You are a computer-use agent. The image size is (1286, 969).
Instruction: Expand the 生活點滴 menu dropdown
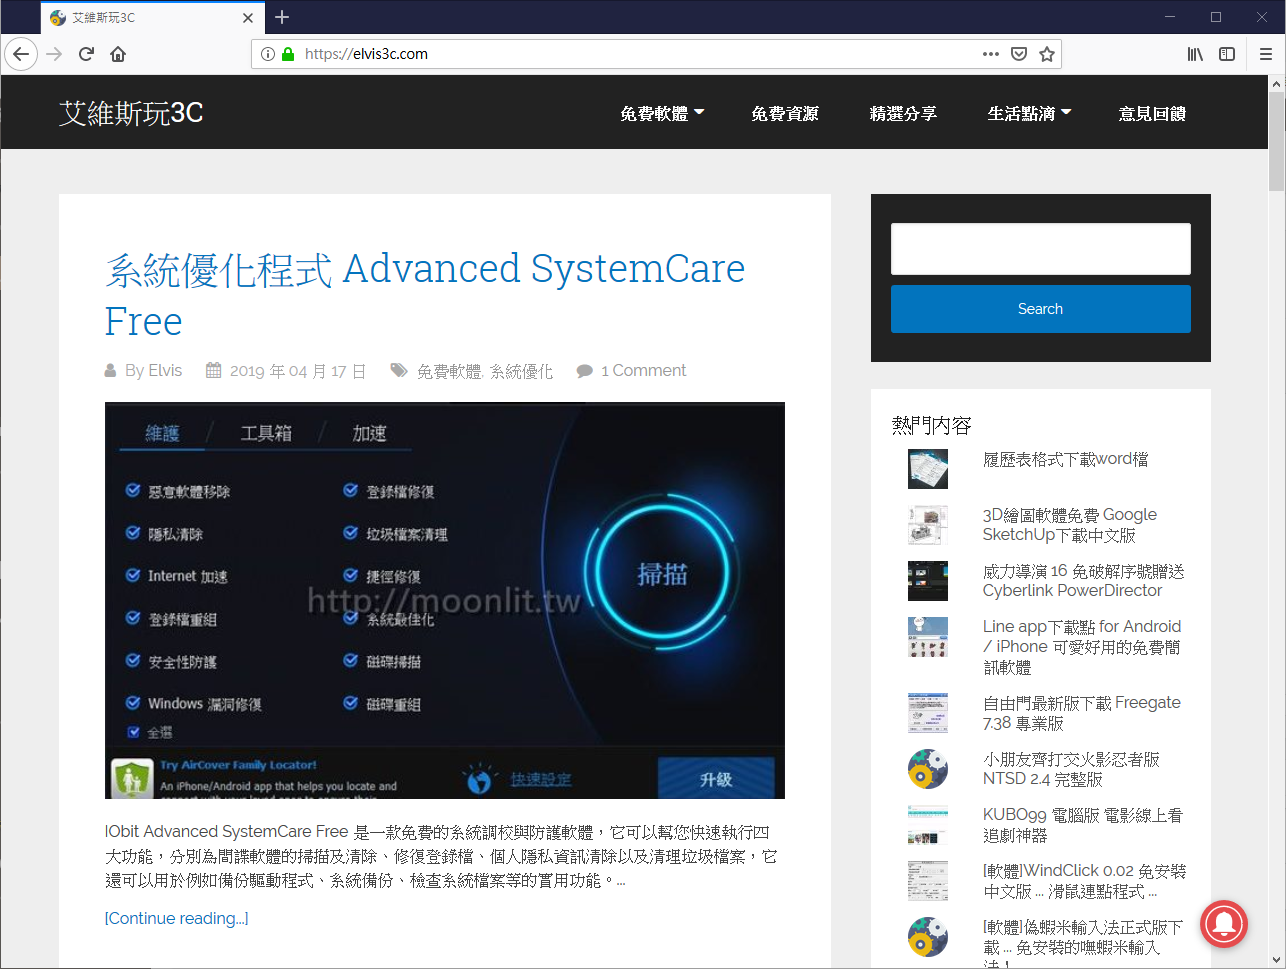pos(1029,113)
